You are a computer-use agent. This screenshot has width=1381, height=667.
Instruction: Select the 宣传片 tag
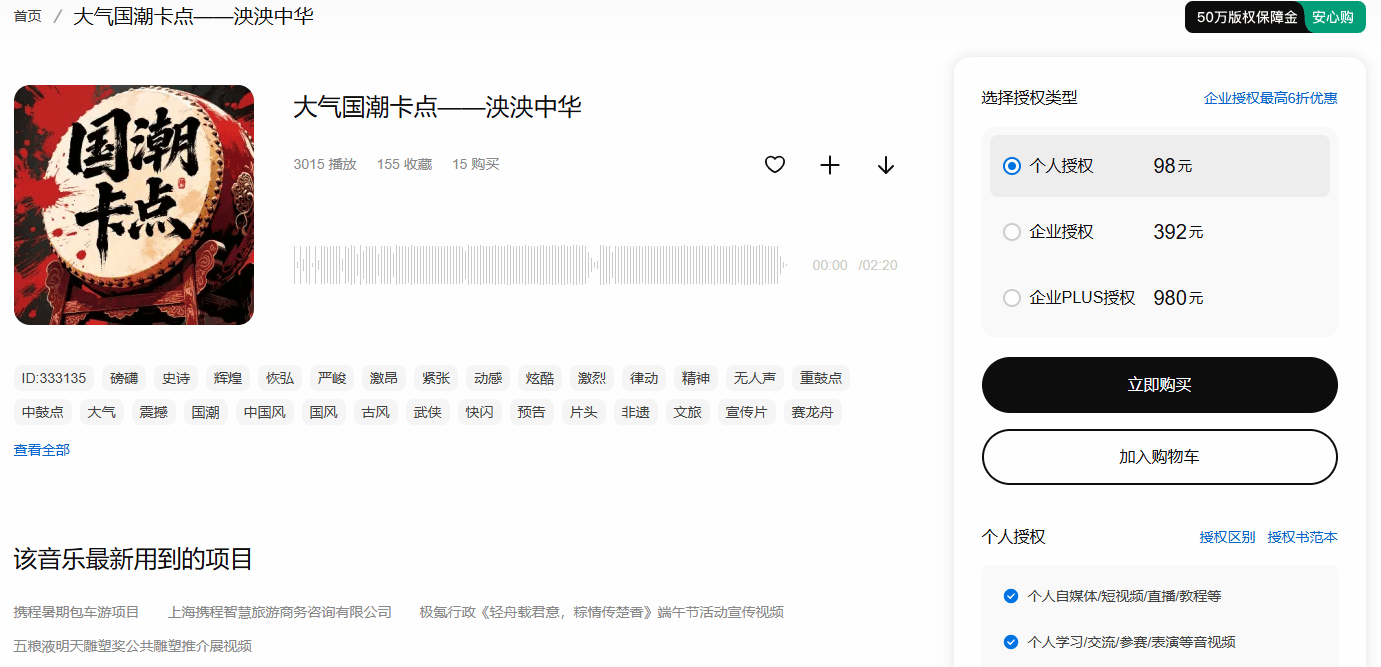pos(747,412)
